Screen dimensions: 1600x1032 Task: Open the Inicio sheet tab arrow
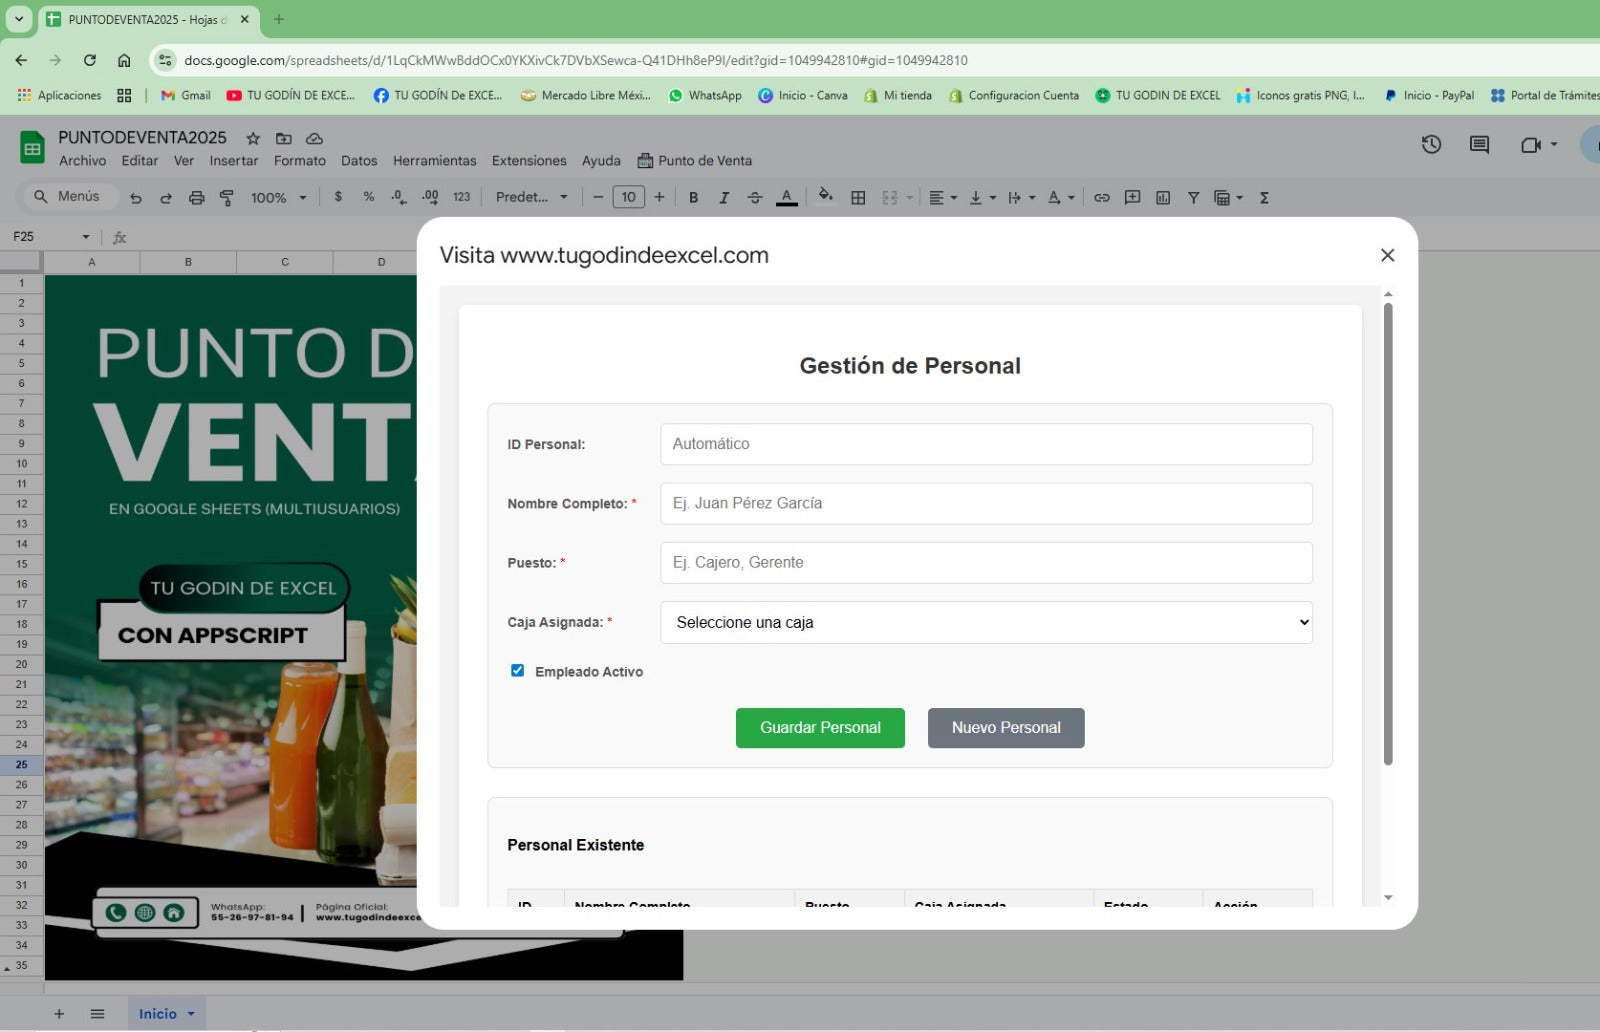pos(191,1013)
